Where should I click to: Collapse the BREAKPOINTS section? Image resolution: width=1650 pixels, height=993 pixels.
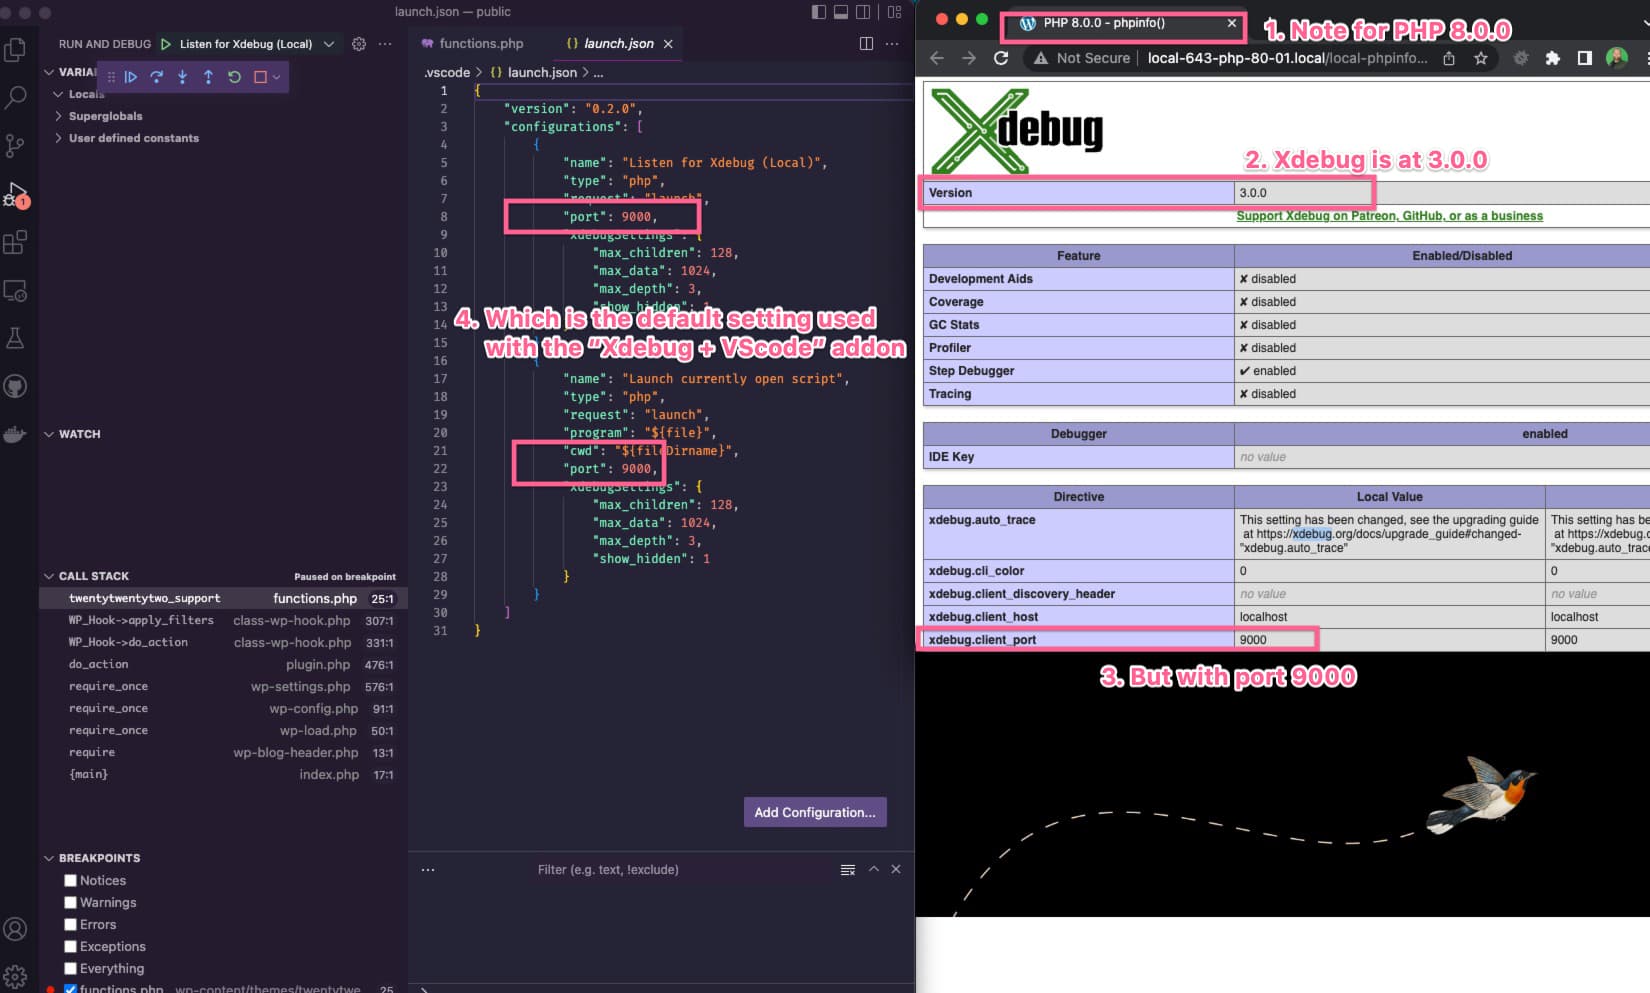pyautogui.click(x=49, y=858)
